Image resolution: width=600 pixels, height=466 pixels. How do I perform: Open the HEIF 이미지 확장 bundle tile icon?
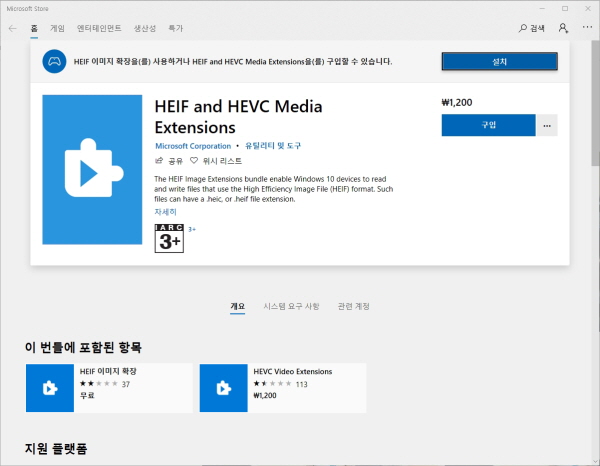click(x=50, y=388)
